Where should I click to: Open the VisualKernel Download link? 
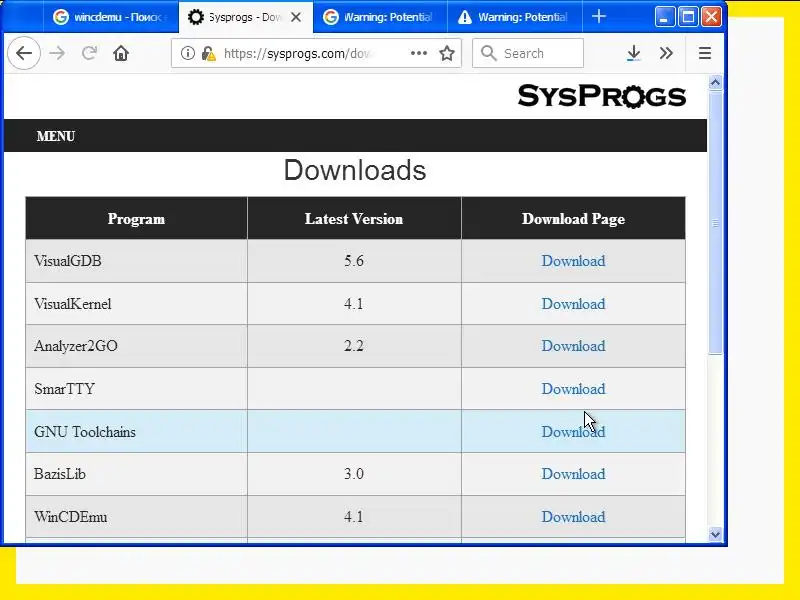[x=573, y=304]
